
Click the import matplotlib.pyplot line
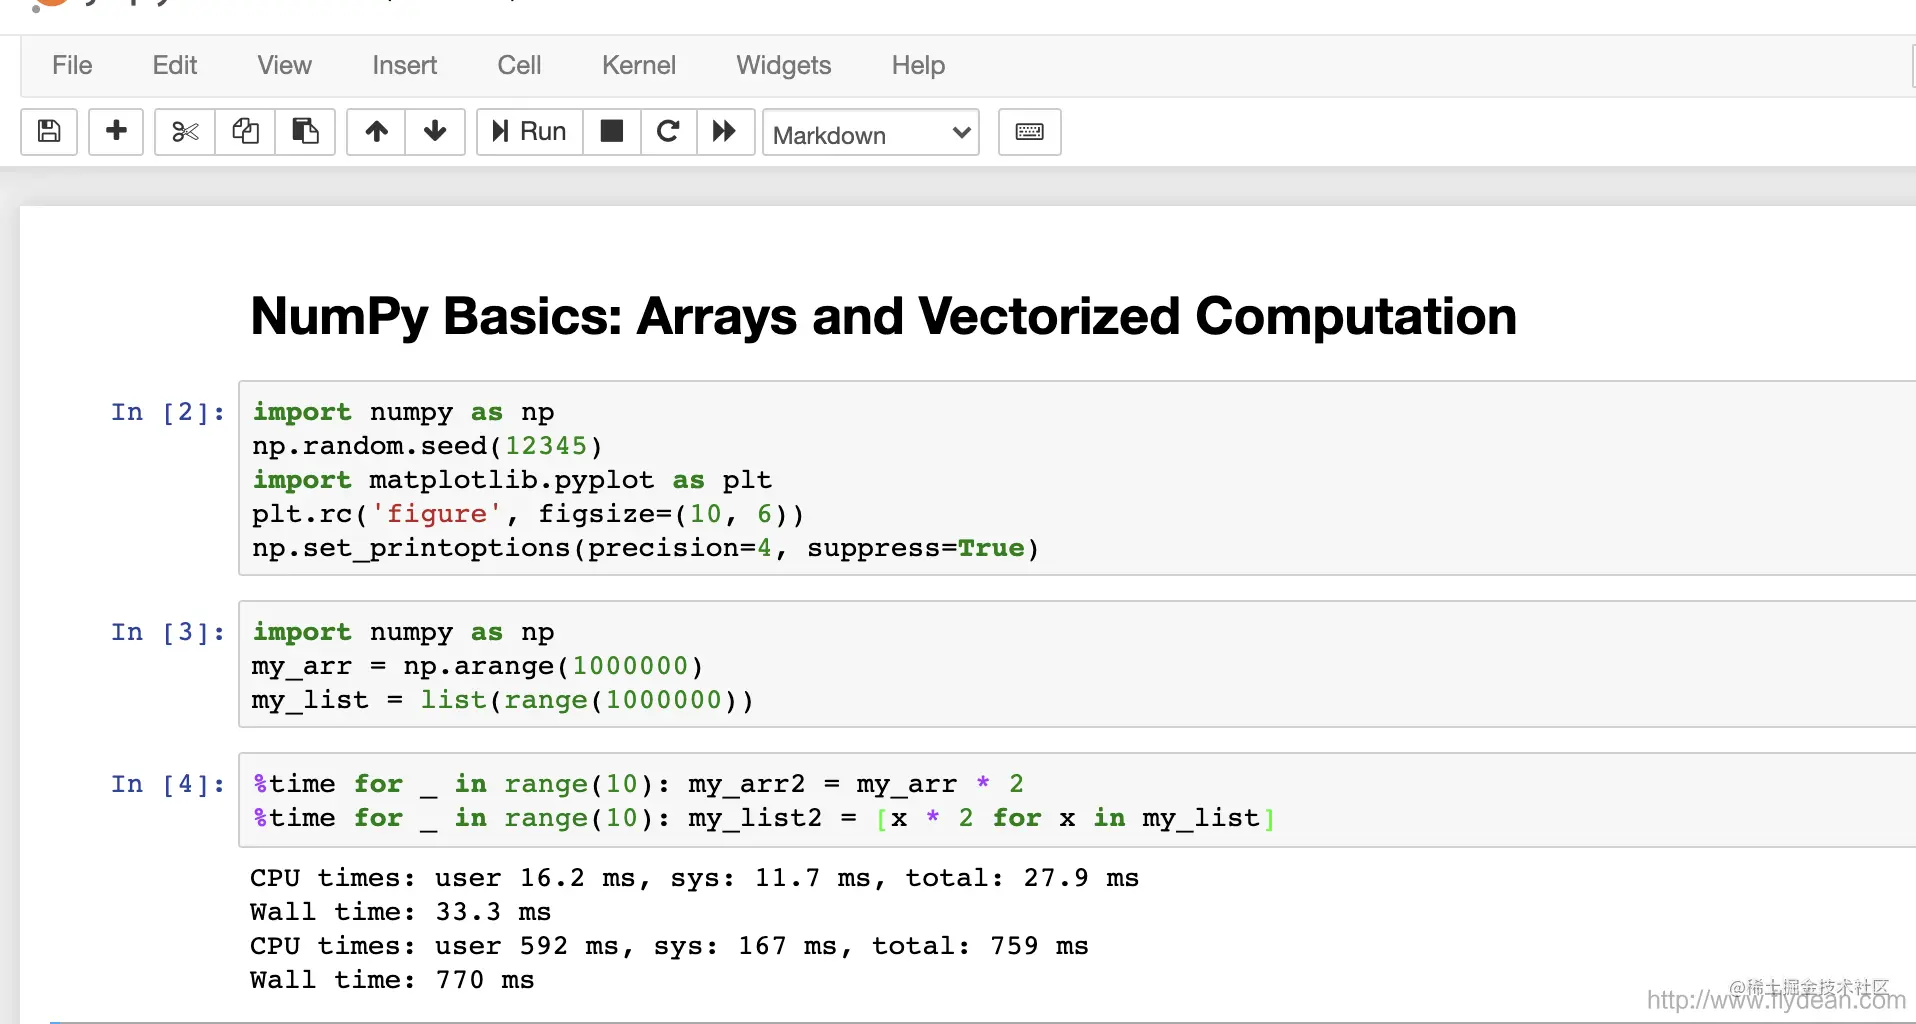511,480
